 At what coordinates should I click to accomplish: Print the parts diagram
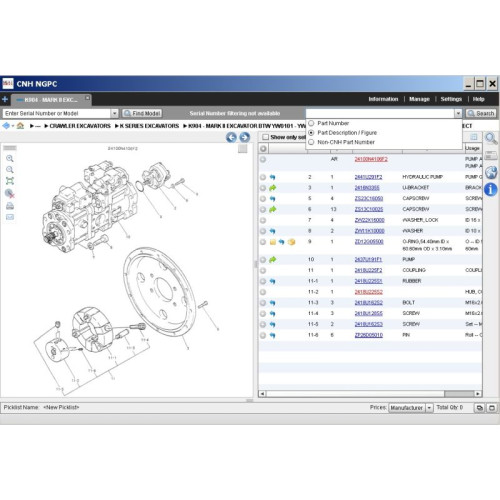click(x=10, y=206)
